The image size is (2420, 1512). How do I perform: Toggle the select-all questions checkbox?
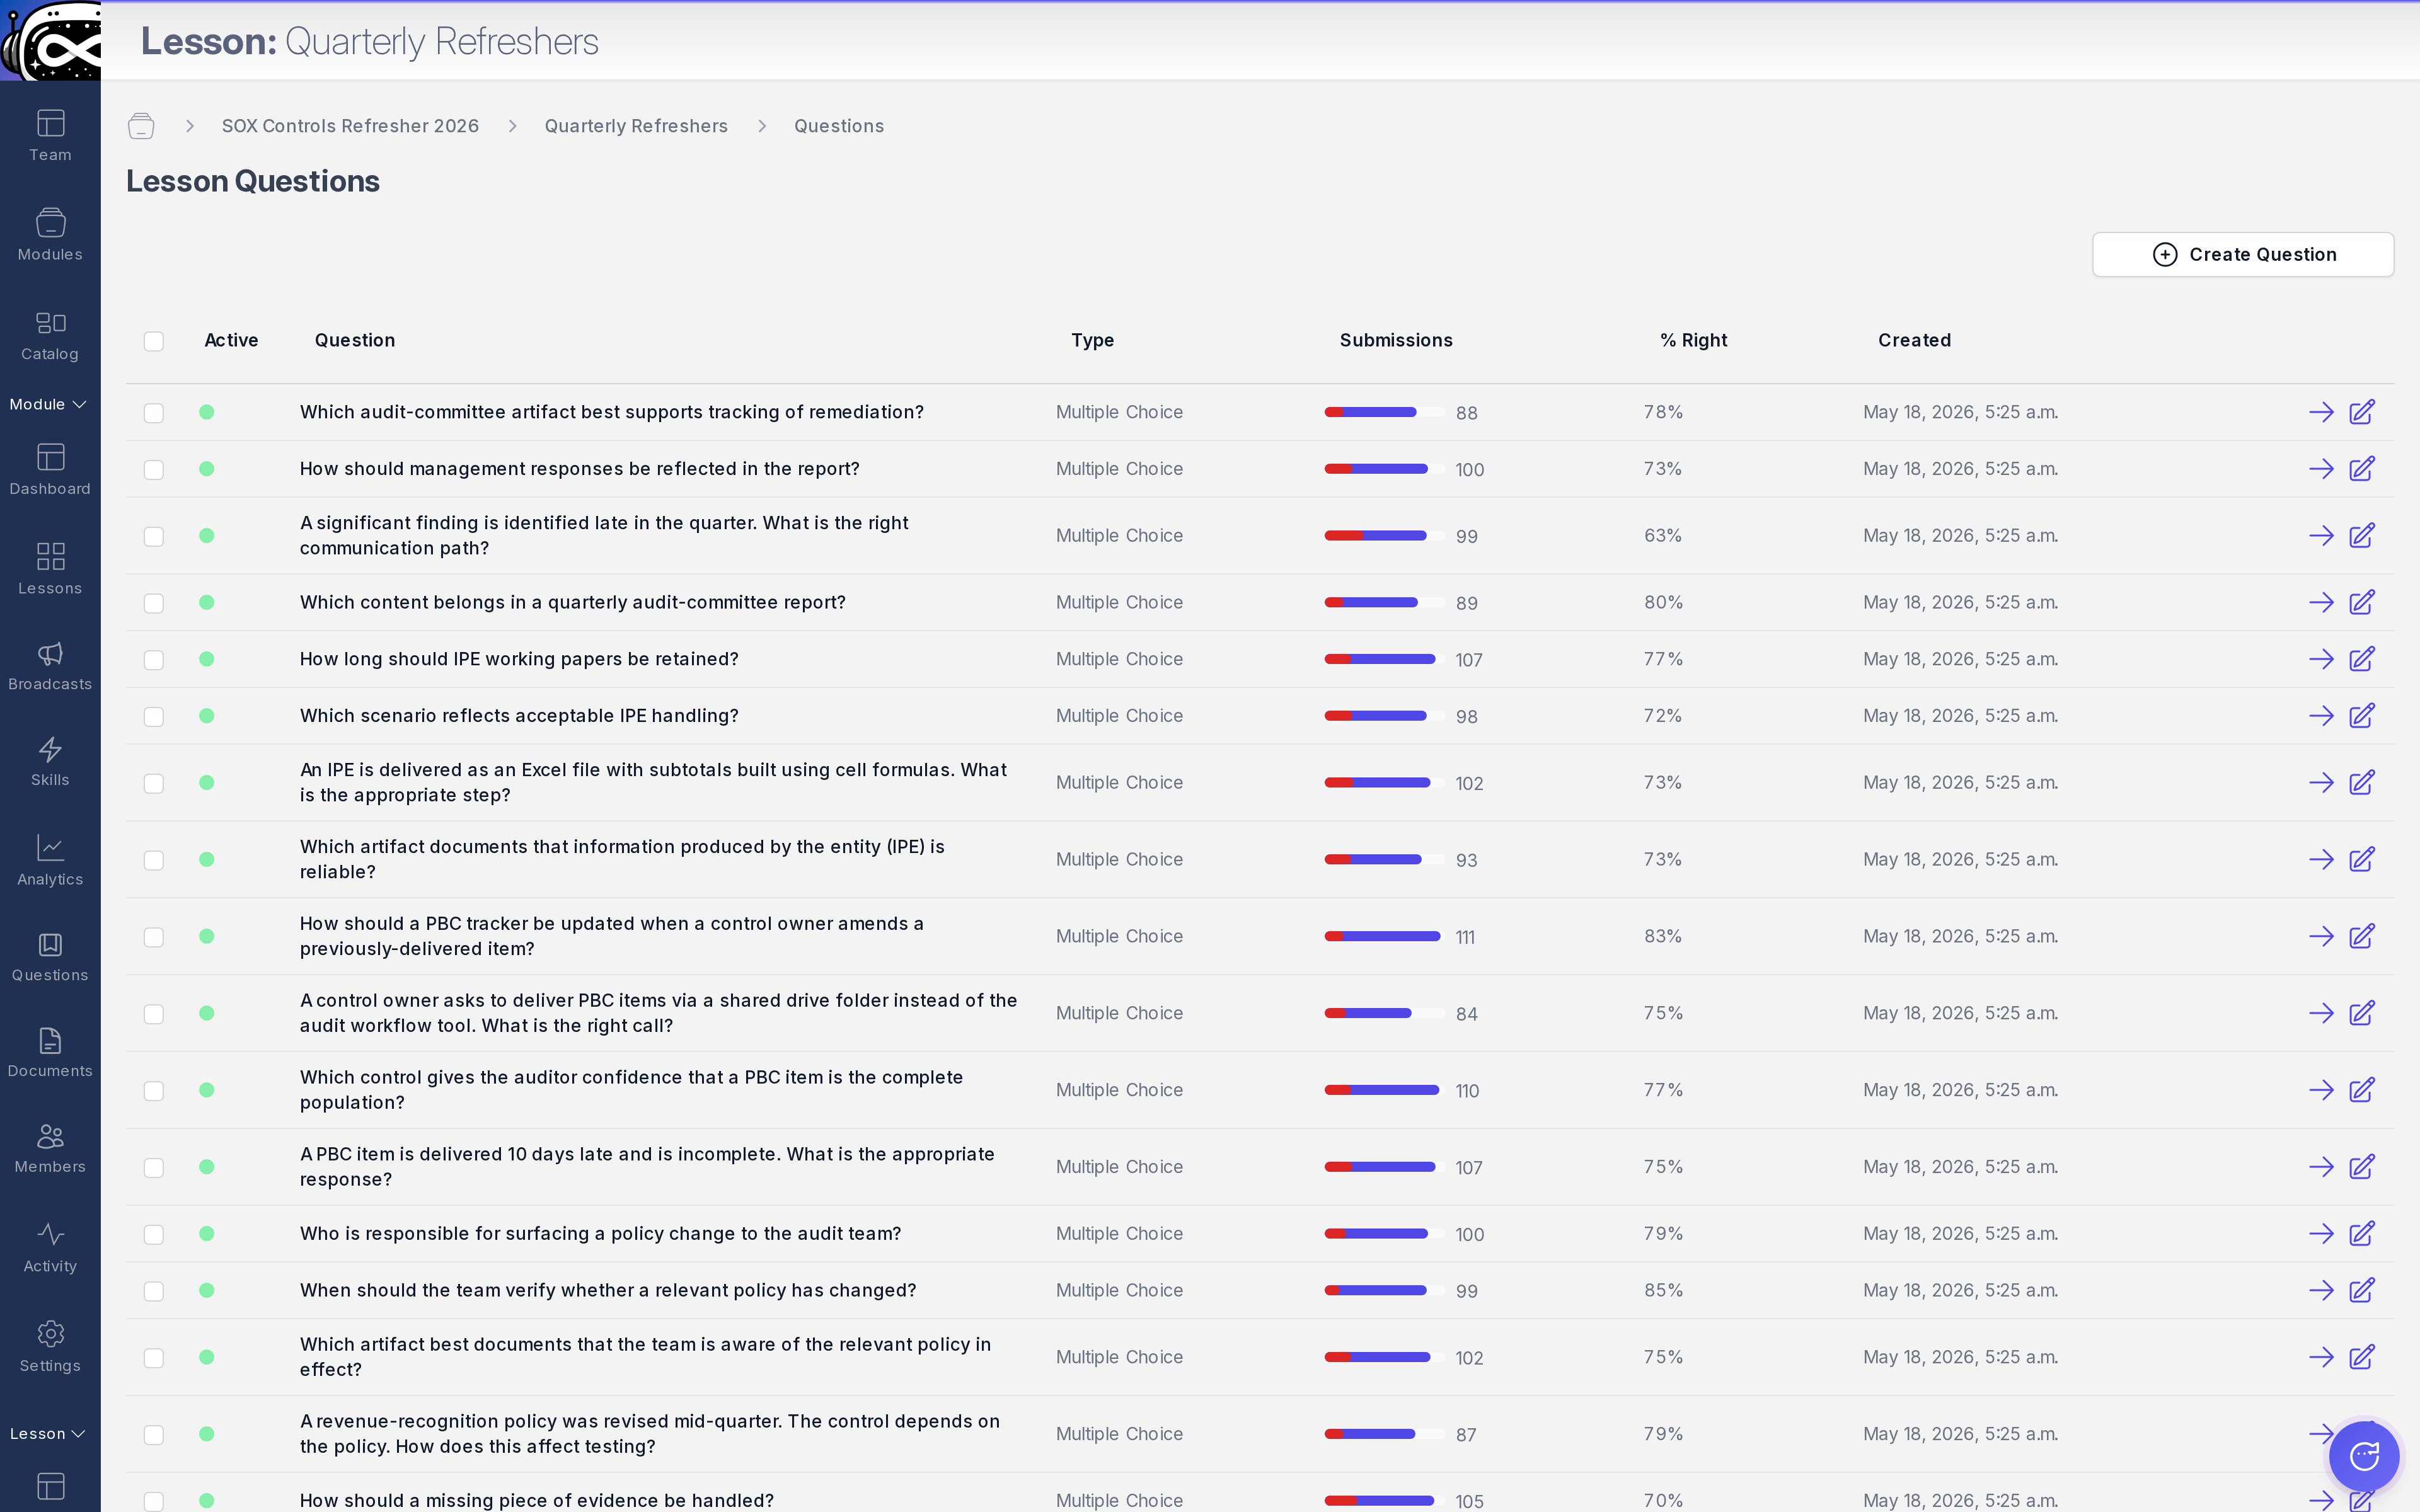tap(153, 341)
